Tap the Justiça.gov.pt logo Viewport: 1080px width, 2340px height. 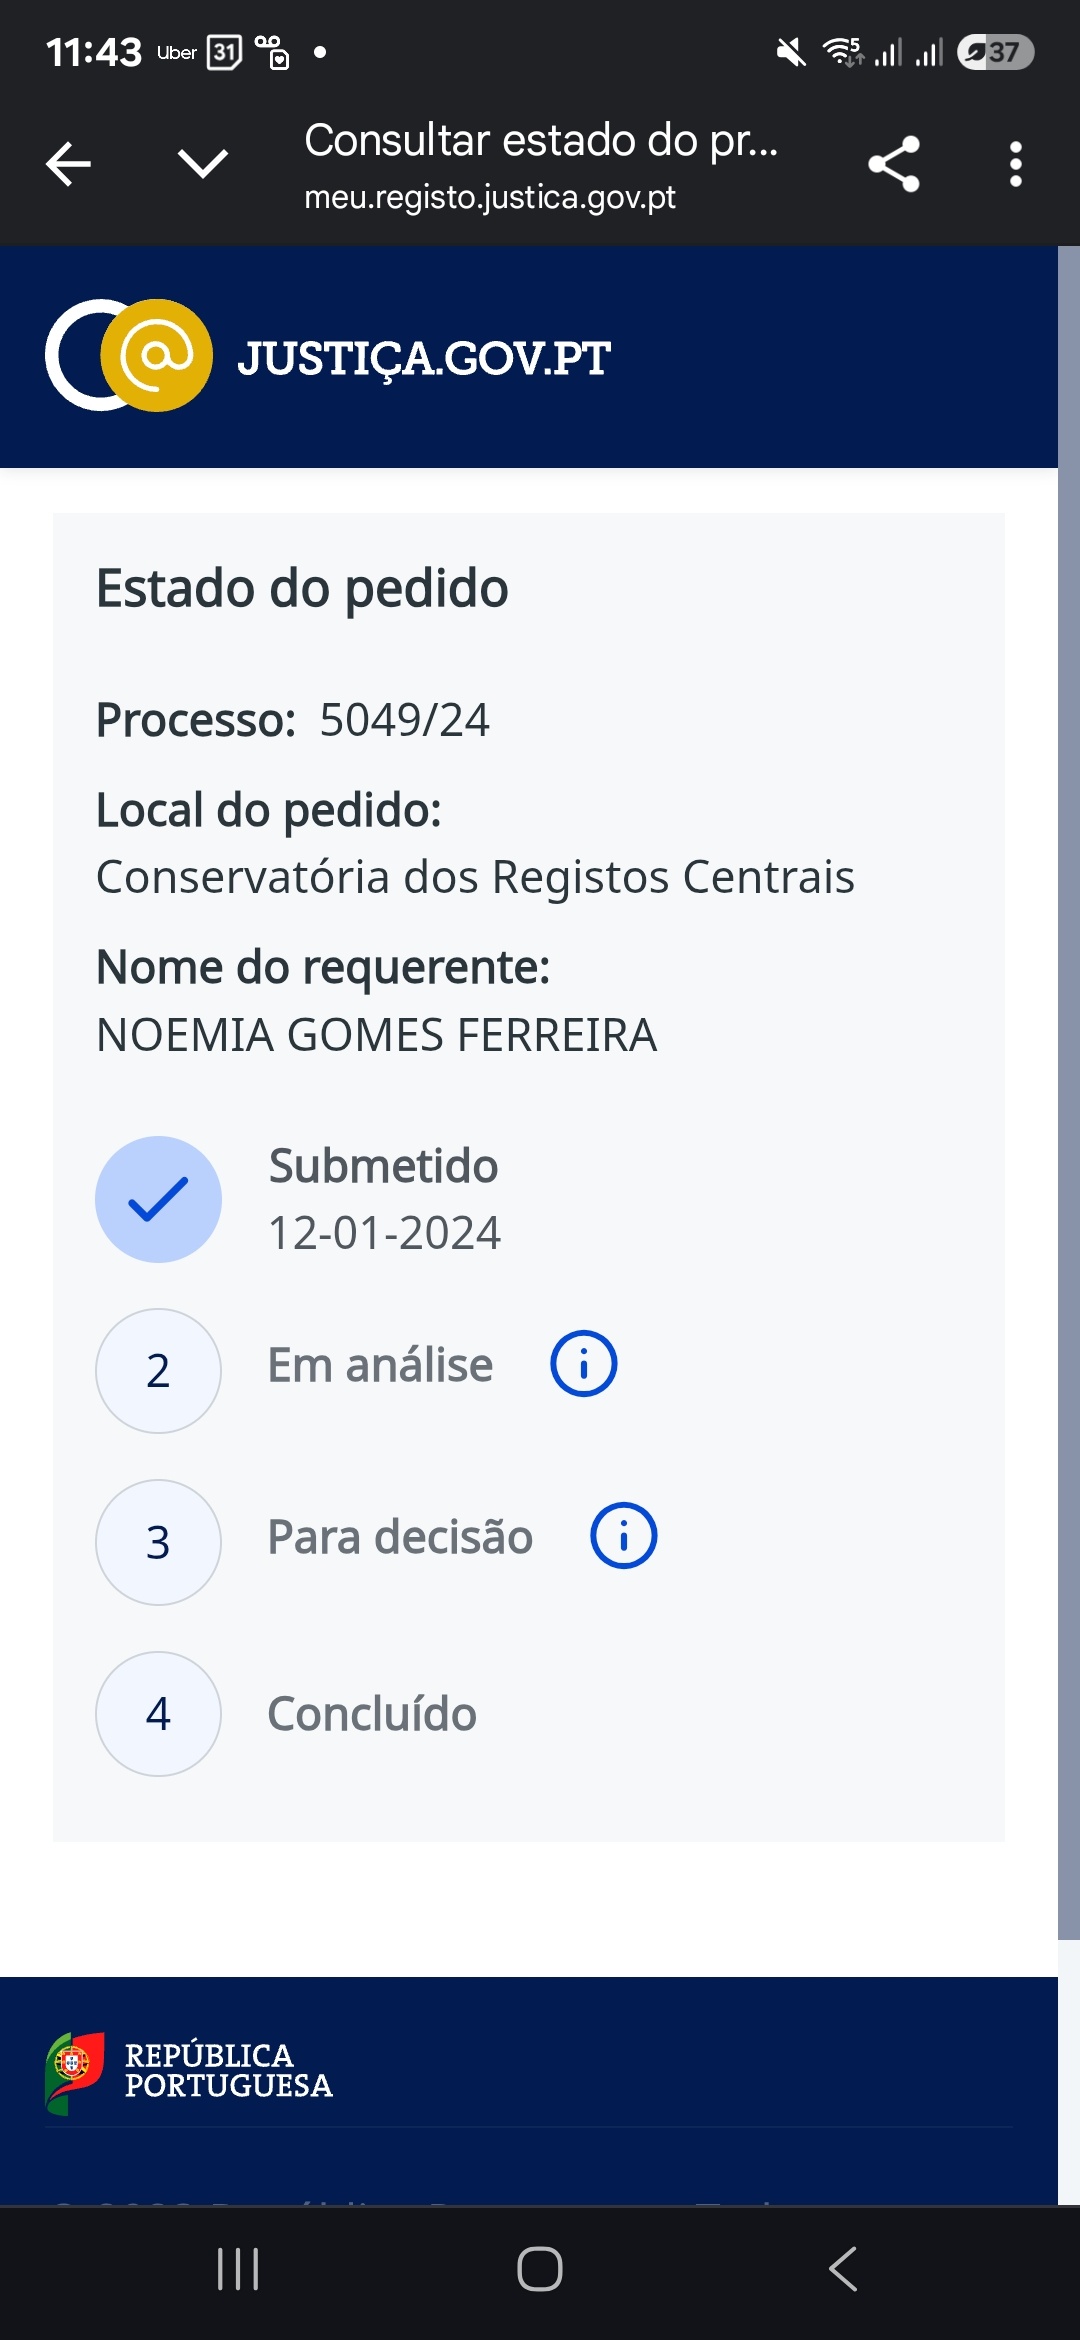[x=129, y=356]
